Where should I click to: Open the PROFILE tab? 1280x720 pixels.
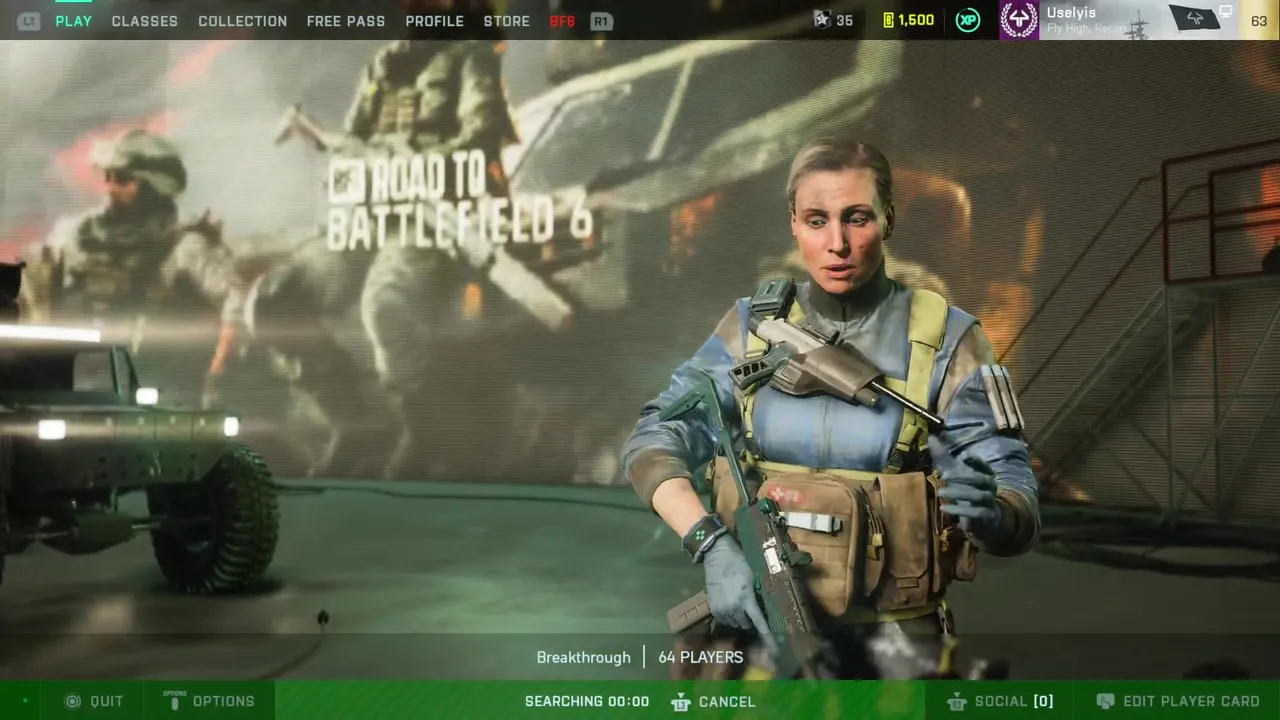(434, 21)
